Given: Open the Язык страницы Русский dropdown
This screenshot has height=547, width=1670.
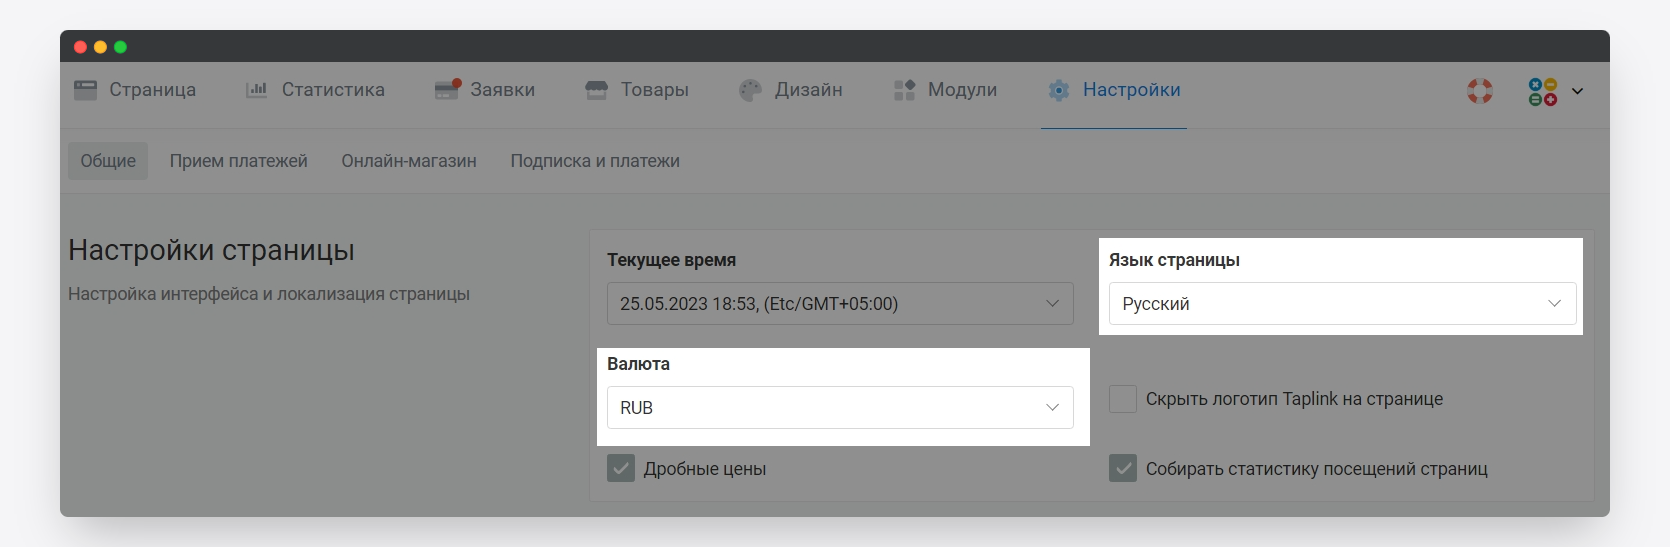Looking at the screenshot, I should (1343, 303).
